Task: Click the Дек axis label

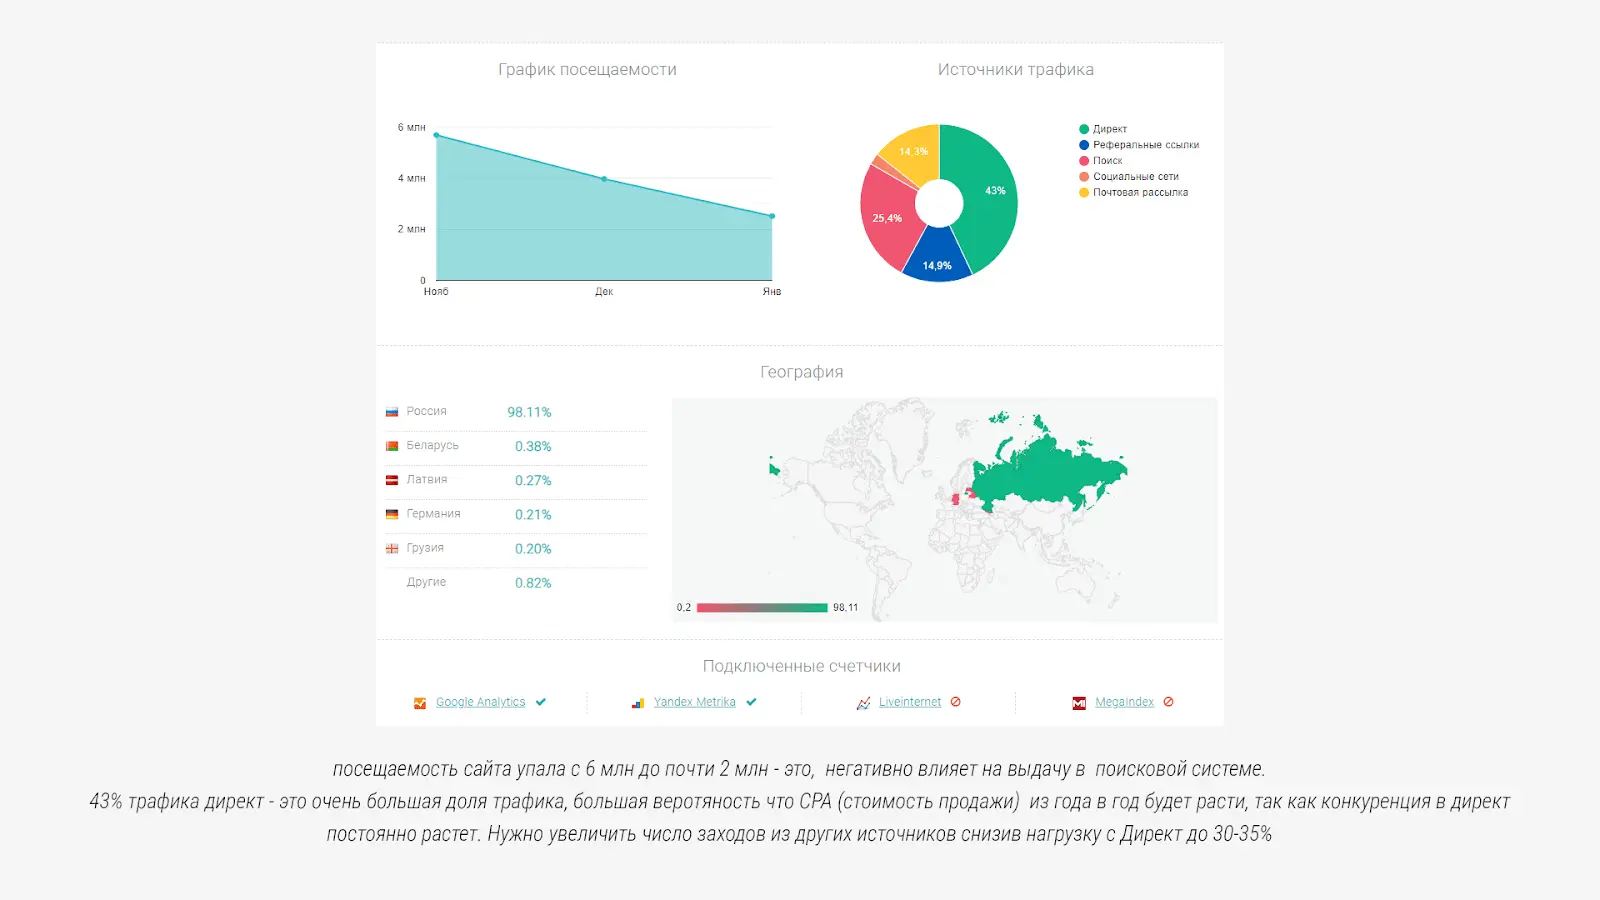Action: point(604,292)
